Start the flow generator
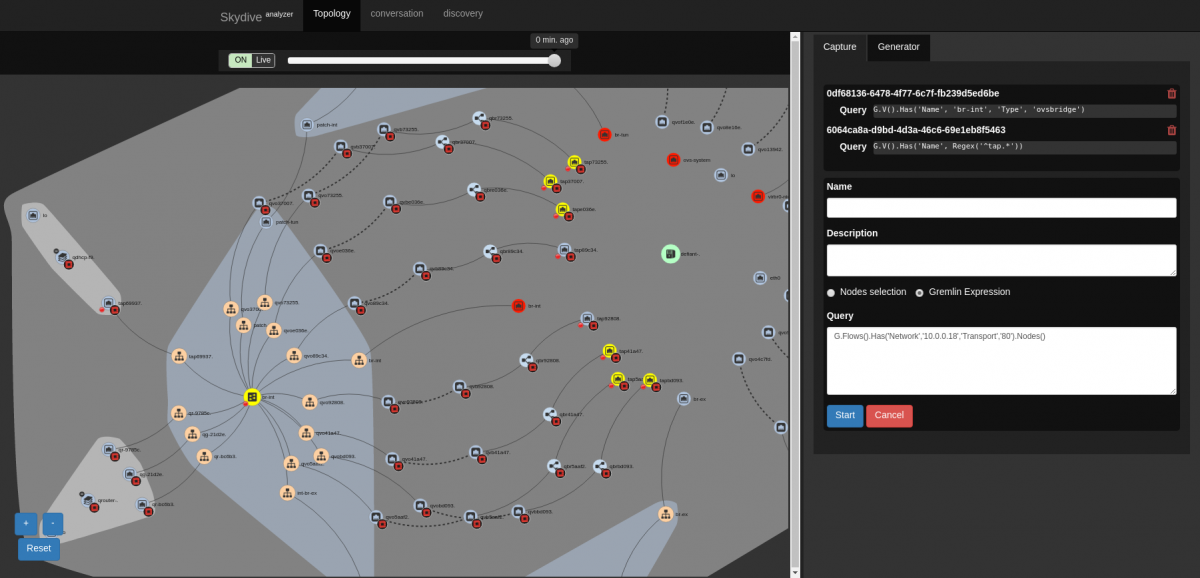Screen dimensions: 1200x578 pos(844,416)
